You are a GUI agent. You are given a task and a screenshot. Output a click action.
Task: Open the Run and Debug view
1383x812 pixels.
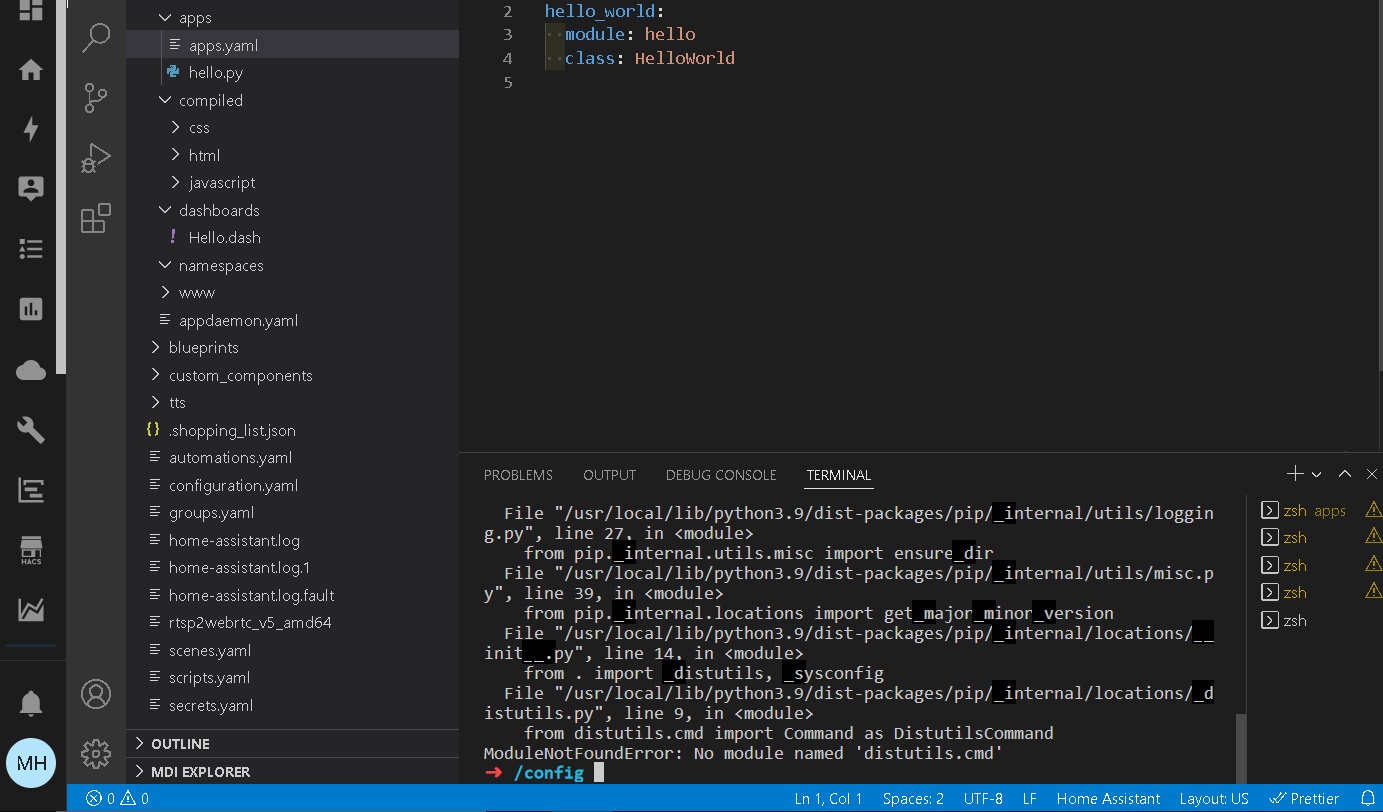pos(96,158)
